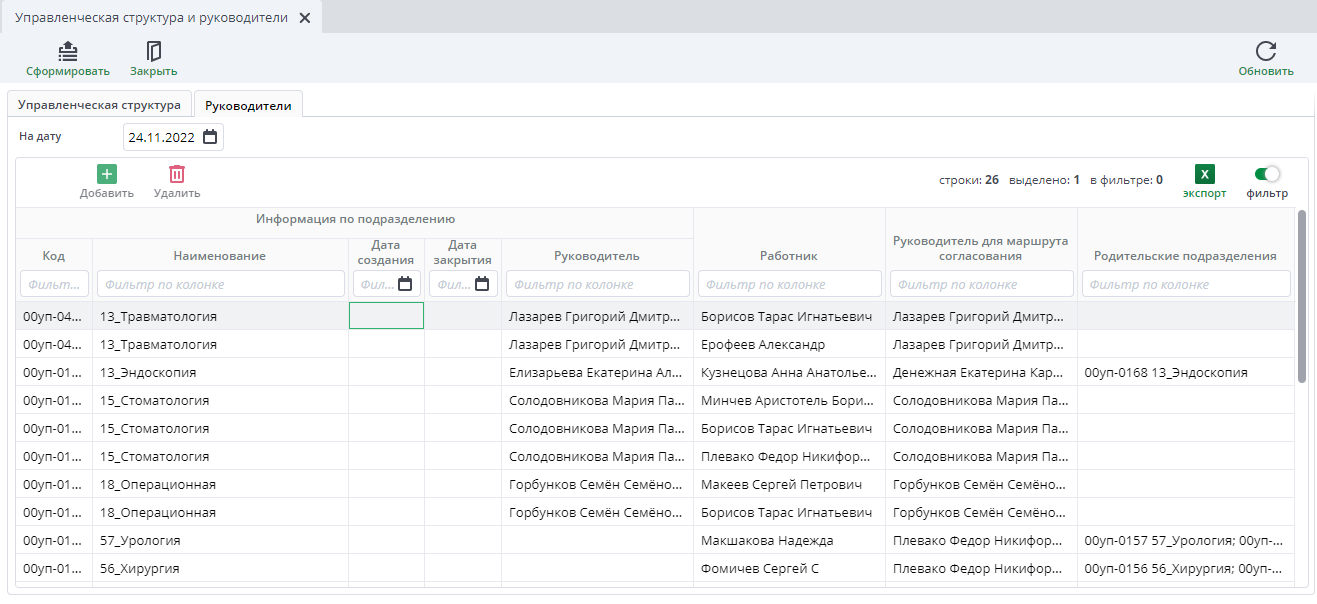Click Кузнецова Анна Анатольевна worker cell
This screenshot has width=1317, height=604.
coord(789,372)
